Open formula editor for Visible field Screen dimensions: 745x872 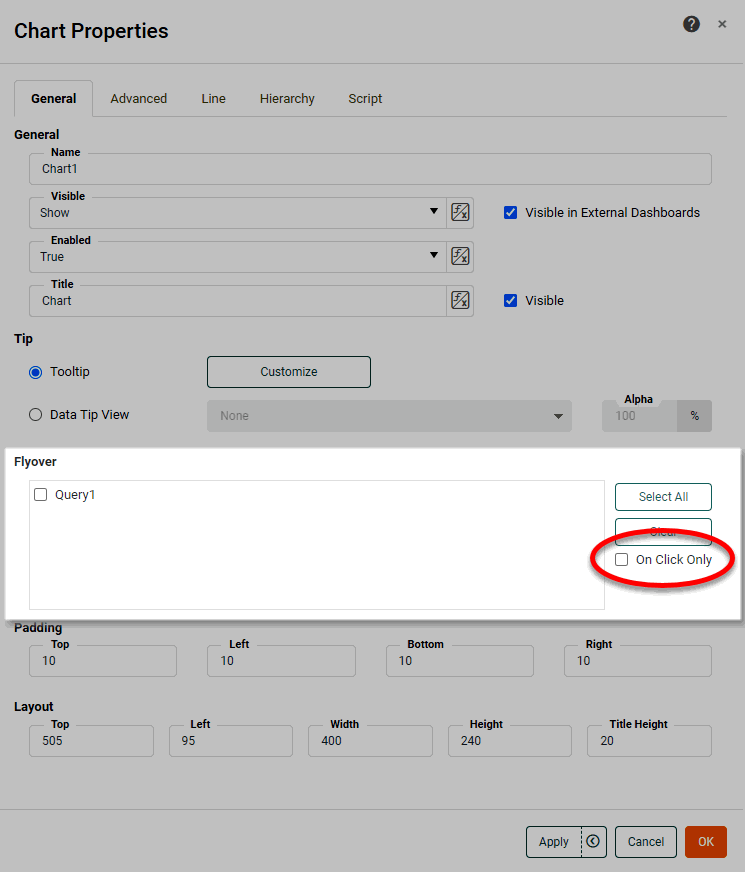[x=460, y=212]
